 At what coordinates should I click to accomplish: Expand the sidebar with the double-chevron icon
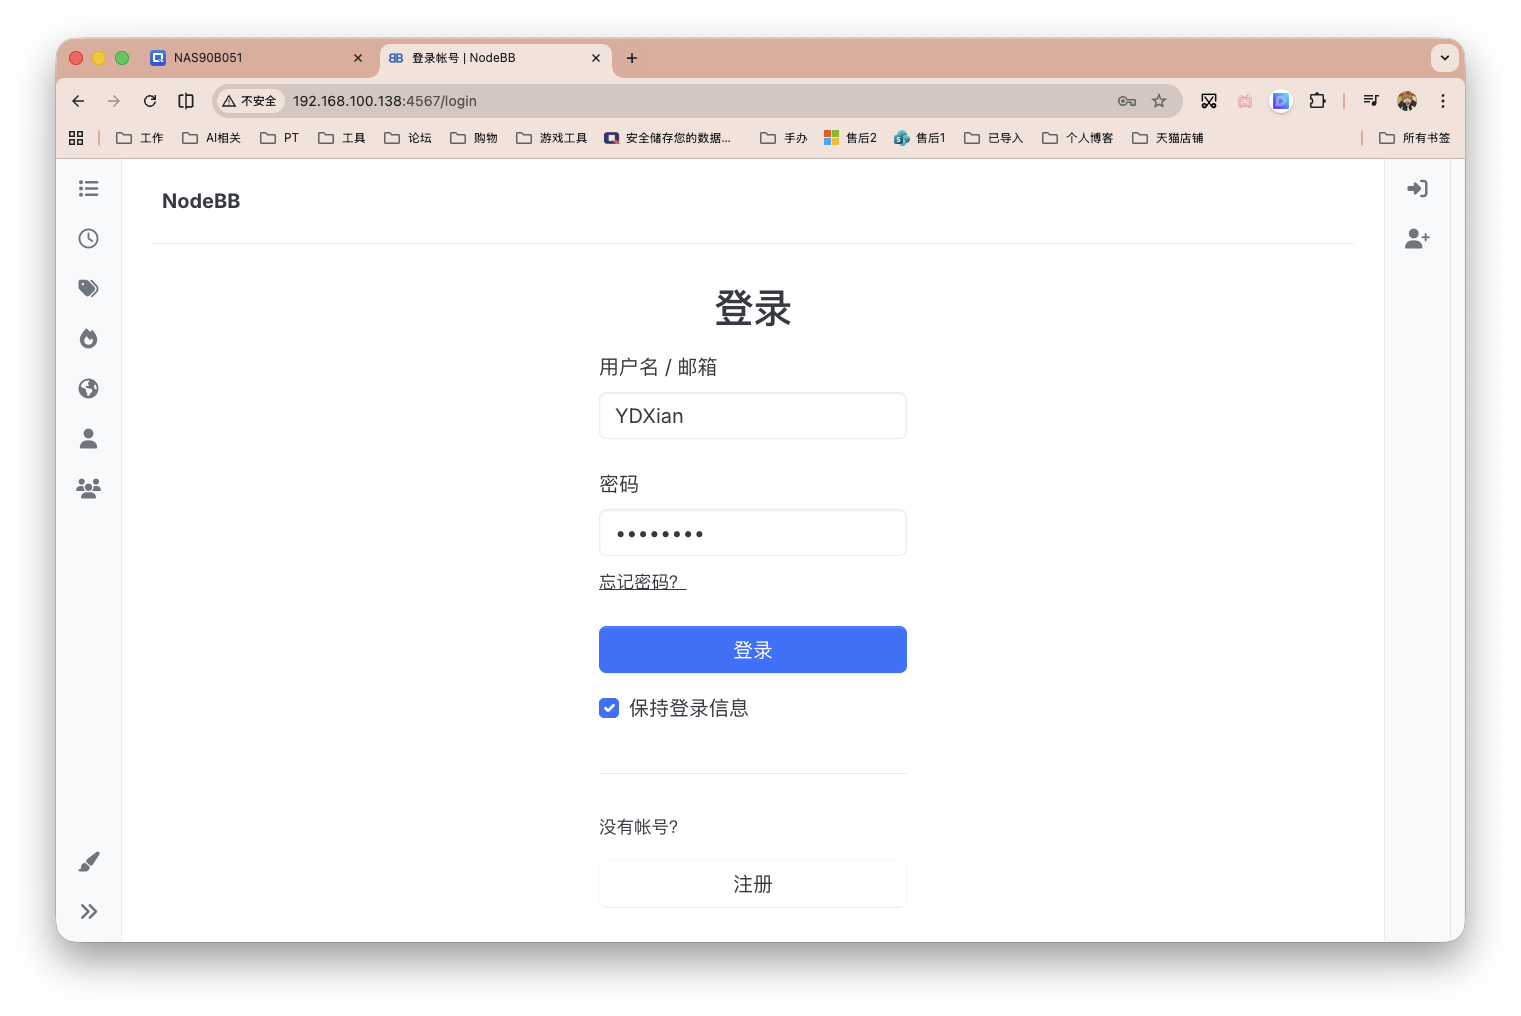click(x=88, y=911)
